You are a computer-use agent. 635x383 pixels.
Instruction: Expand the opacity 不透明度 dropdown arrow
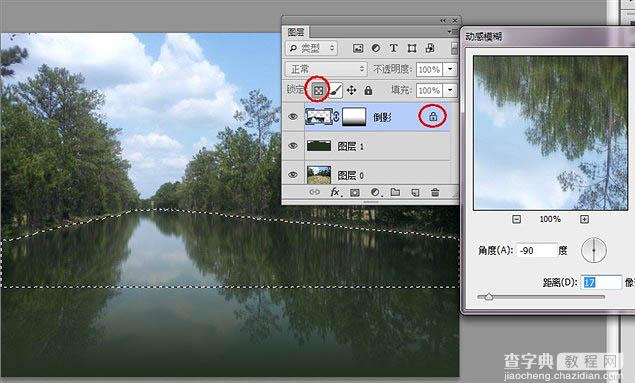[x=450, y=69]
